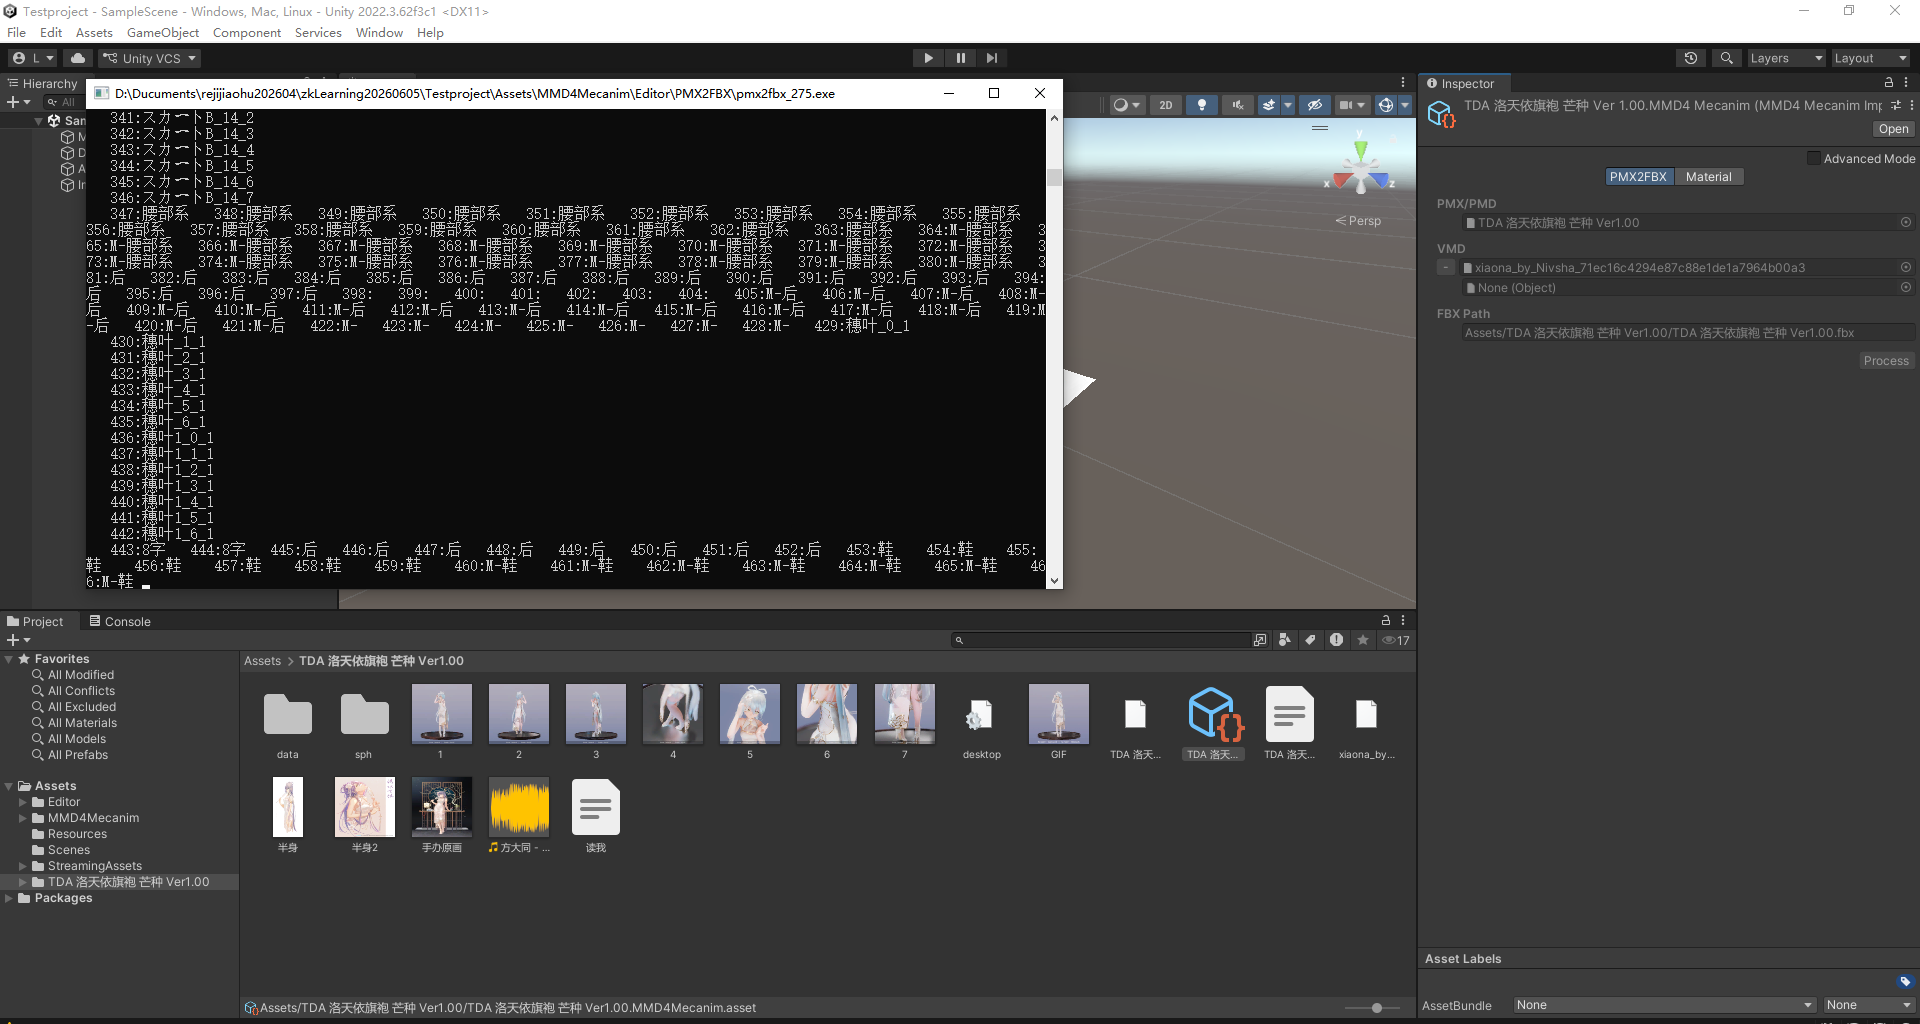Select the Material tab in Inspector
This screenshot has width=1920, height=1024.
pos(1708,177)
